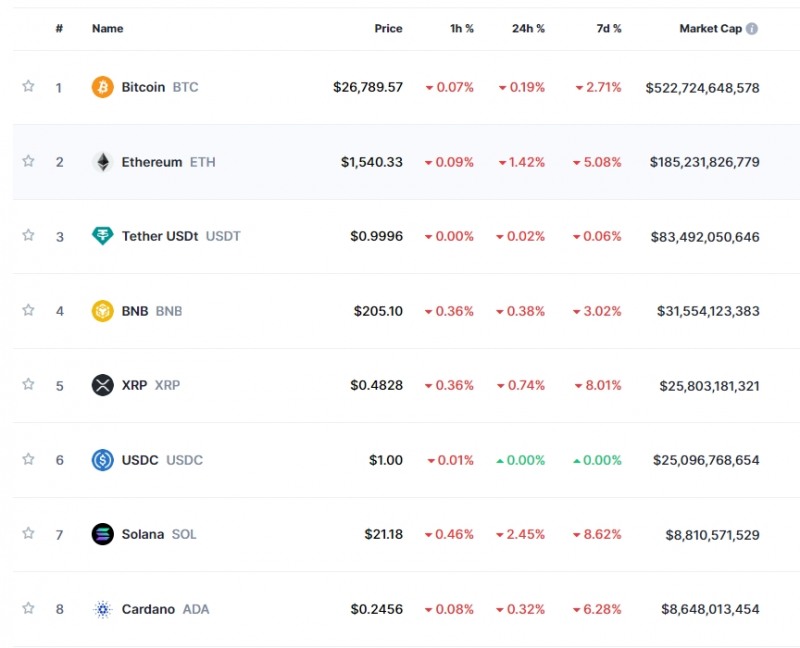The image size is (800, 648).
Task: Click the Ethereum logo icon
Action: (103, 162)
